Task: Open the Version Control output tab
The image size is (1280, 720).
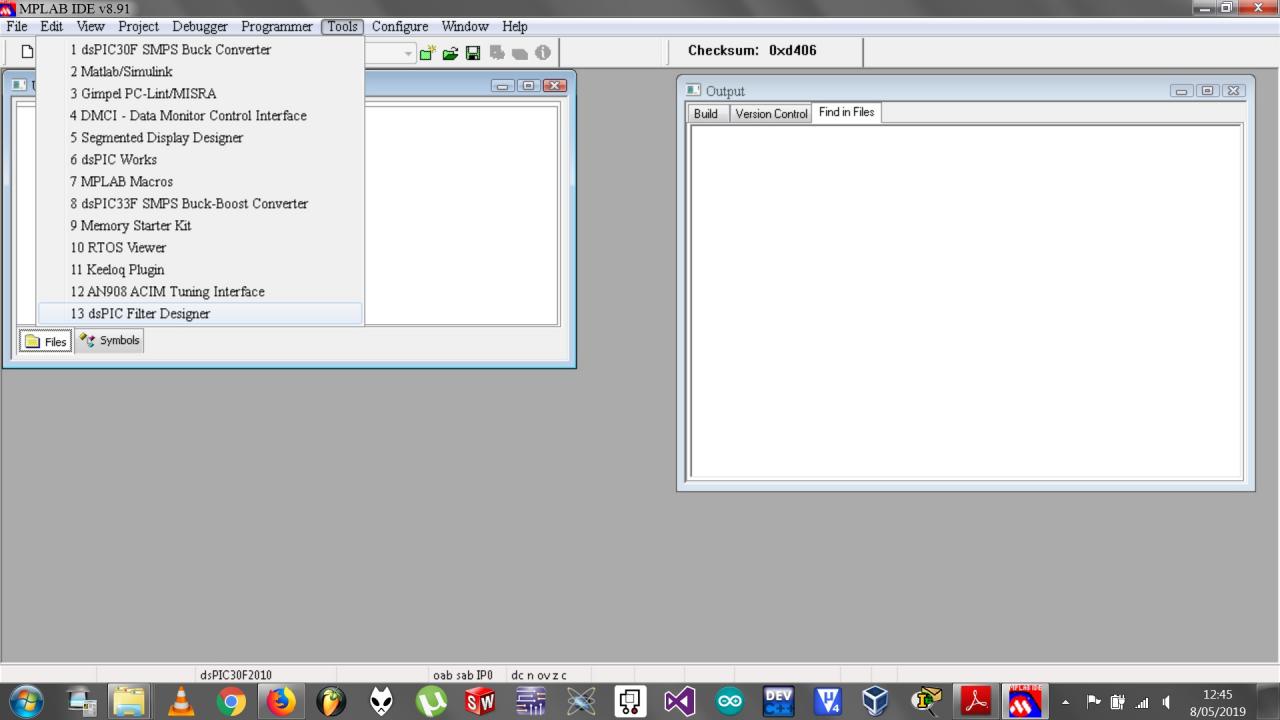Action: click(771, 114)
